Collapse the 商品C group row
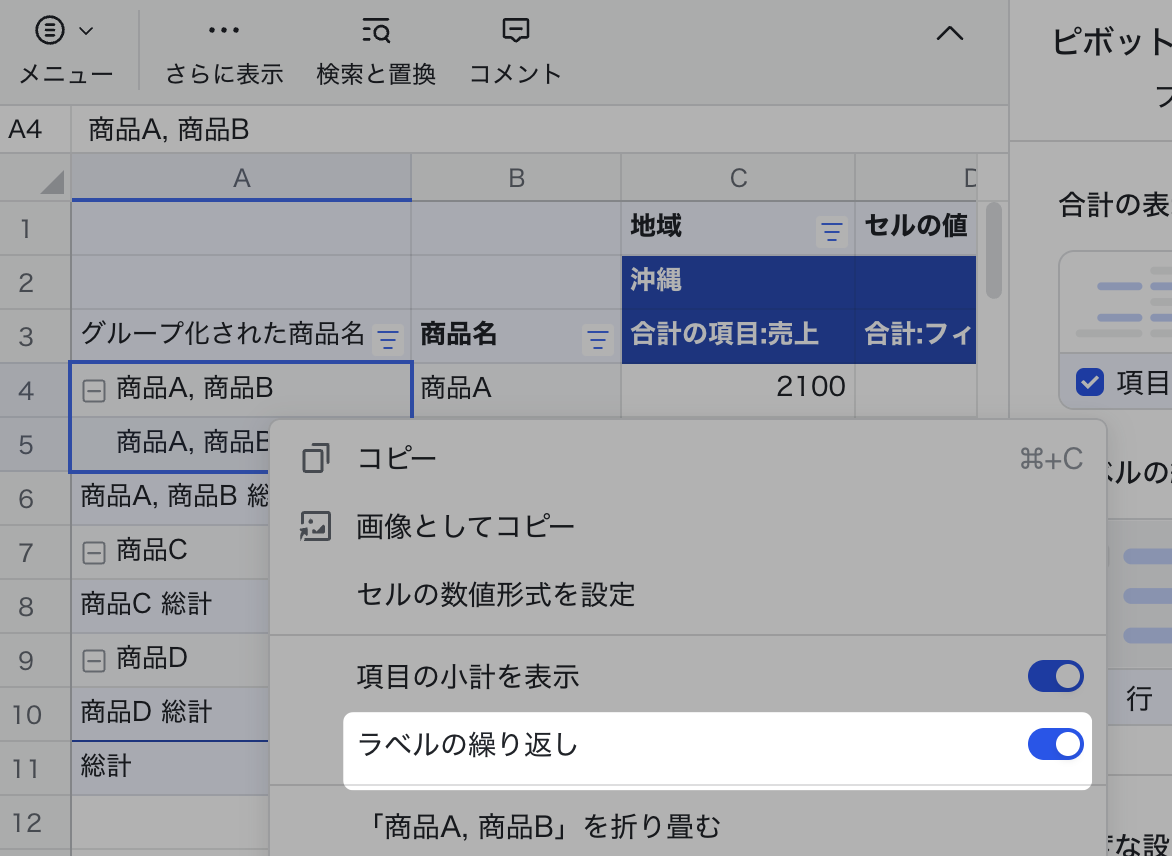 (93, 552)
